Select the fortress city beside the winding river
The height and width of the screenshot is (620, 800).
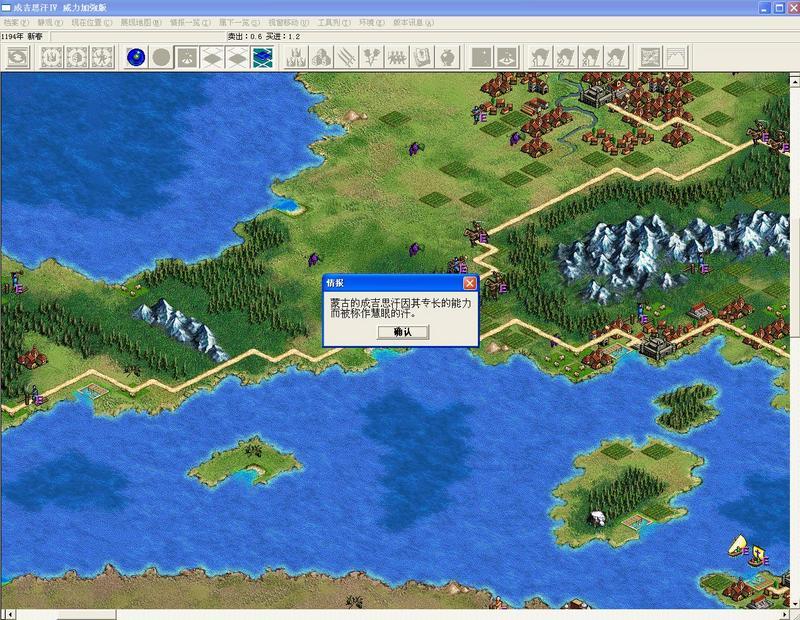[x=598, y=95]
